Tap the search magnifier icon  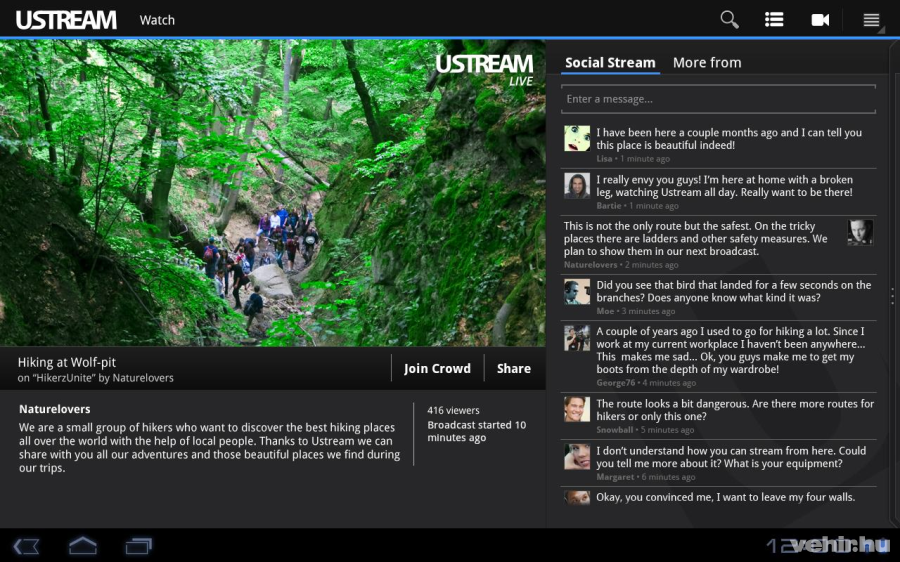click(x=729, y=19)
